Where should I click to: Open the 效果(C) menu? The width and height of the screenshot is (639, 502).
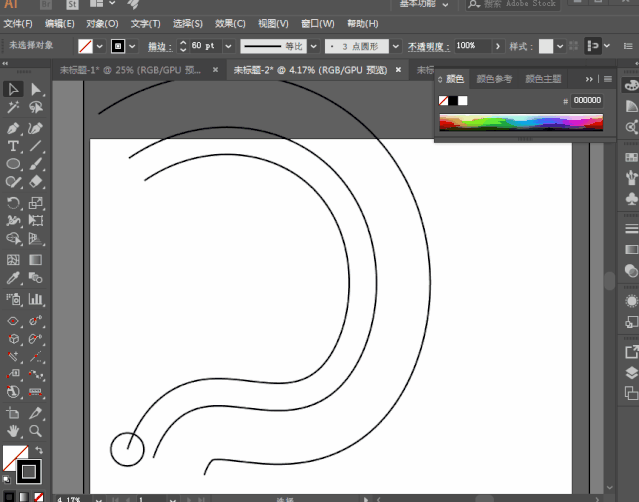230,24
